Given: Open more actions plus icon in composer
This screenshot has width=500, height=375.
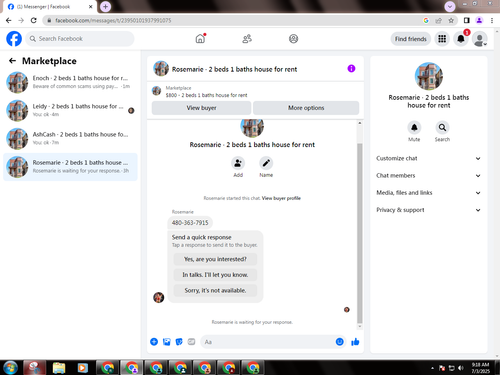Looking at the screenshot, I should click(154, 342).
